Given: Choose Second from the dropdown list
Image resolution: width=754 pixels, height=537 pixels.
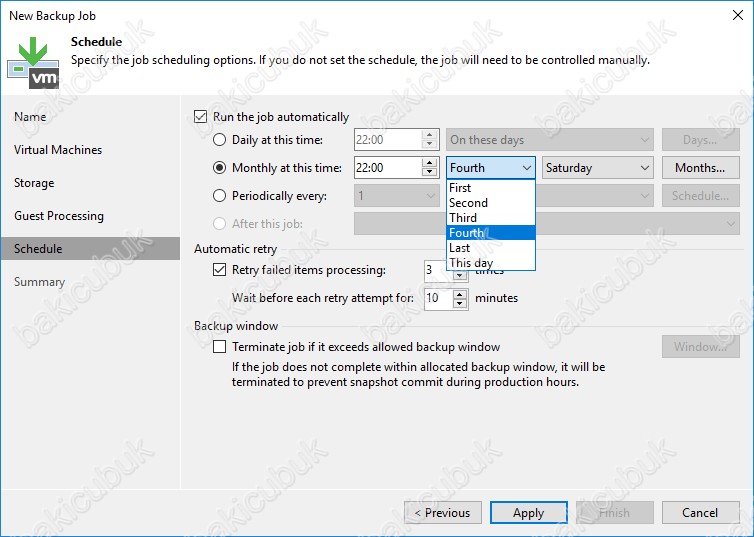Looking at the screenshot, I should (490, 202).
